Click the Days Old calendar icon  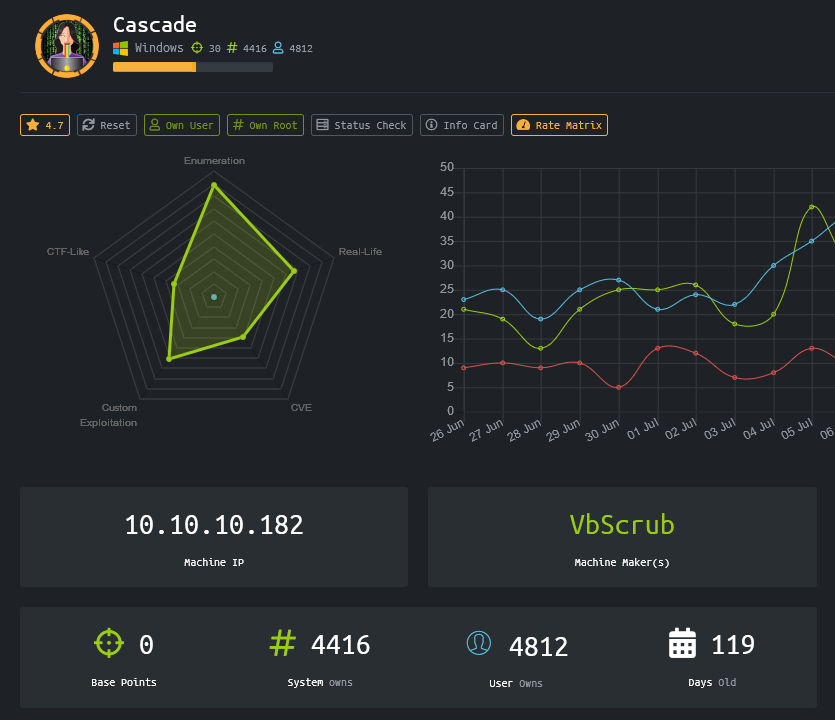click(x=682, y=643)
